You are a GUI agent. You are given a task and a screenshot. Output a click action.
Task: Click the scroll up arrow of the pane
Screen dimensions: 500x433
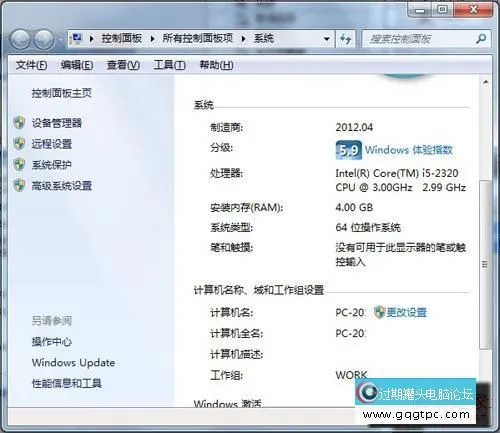(x=486, y=82)
